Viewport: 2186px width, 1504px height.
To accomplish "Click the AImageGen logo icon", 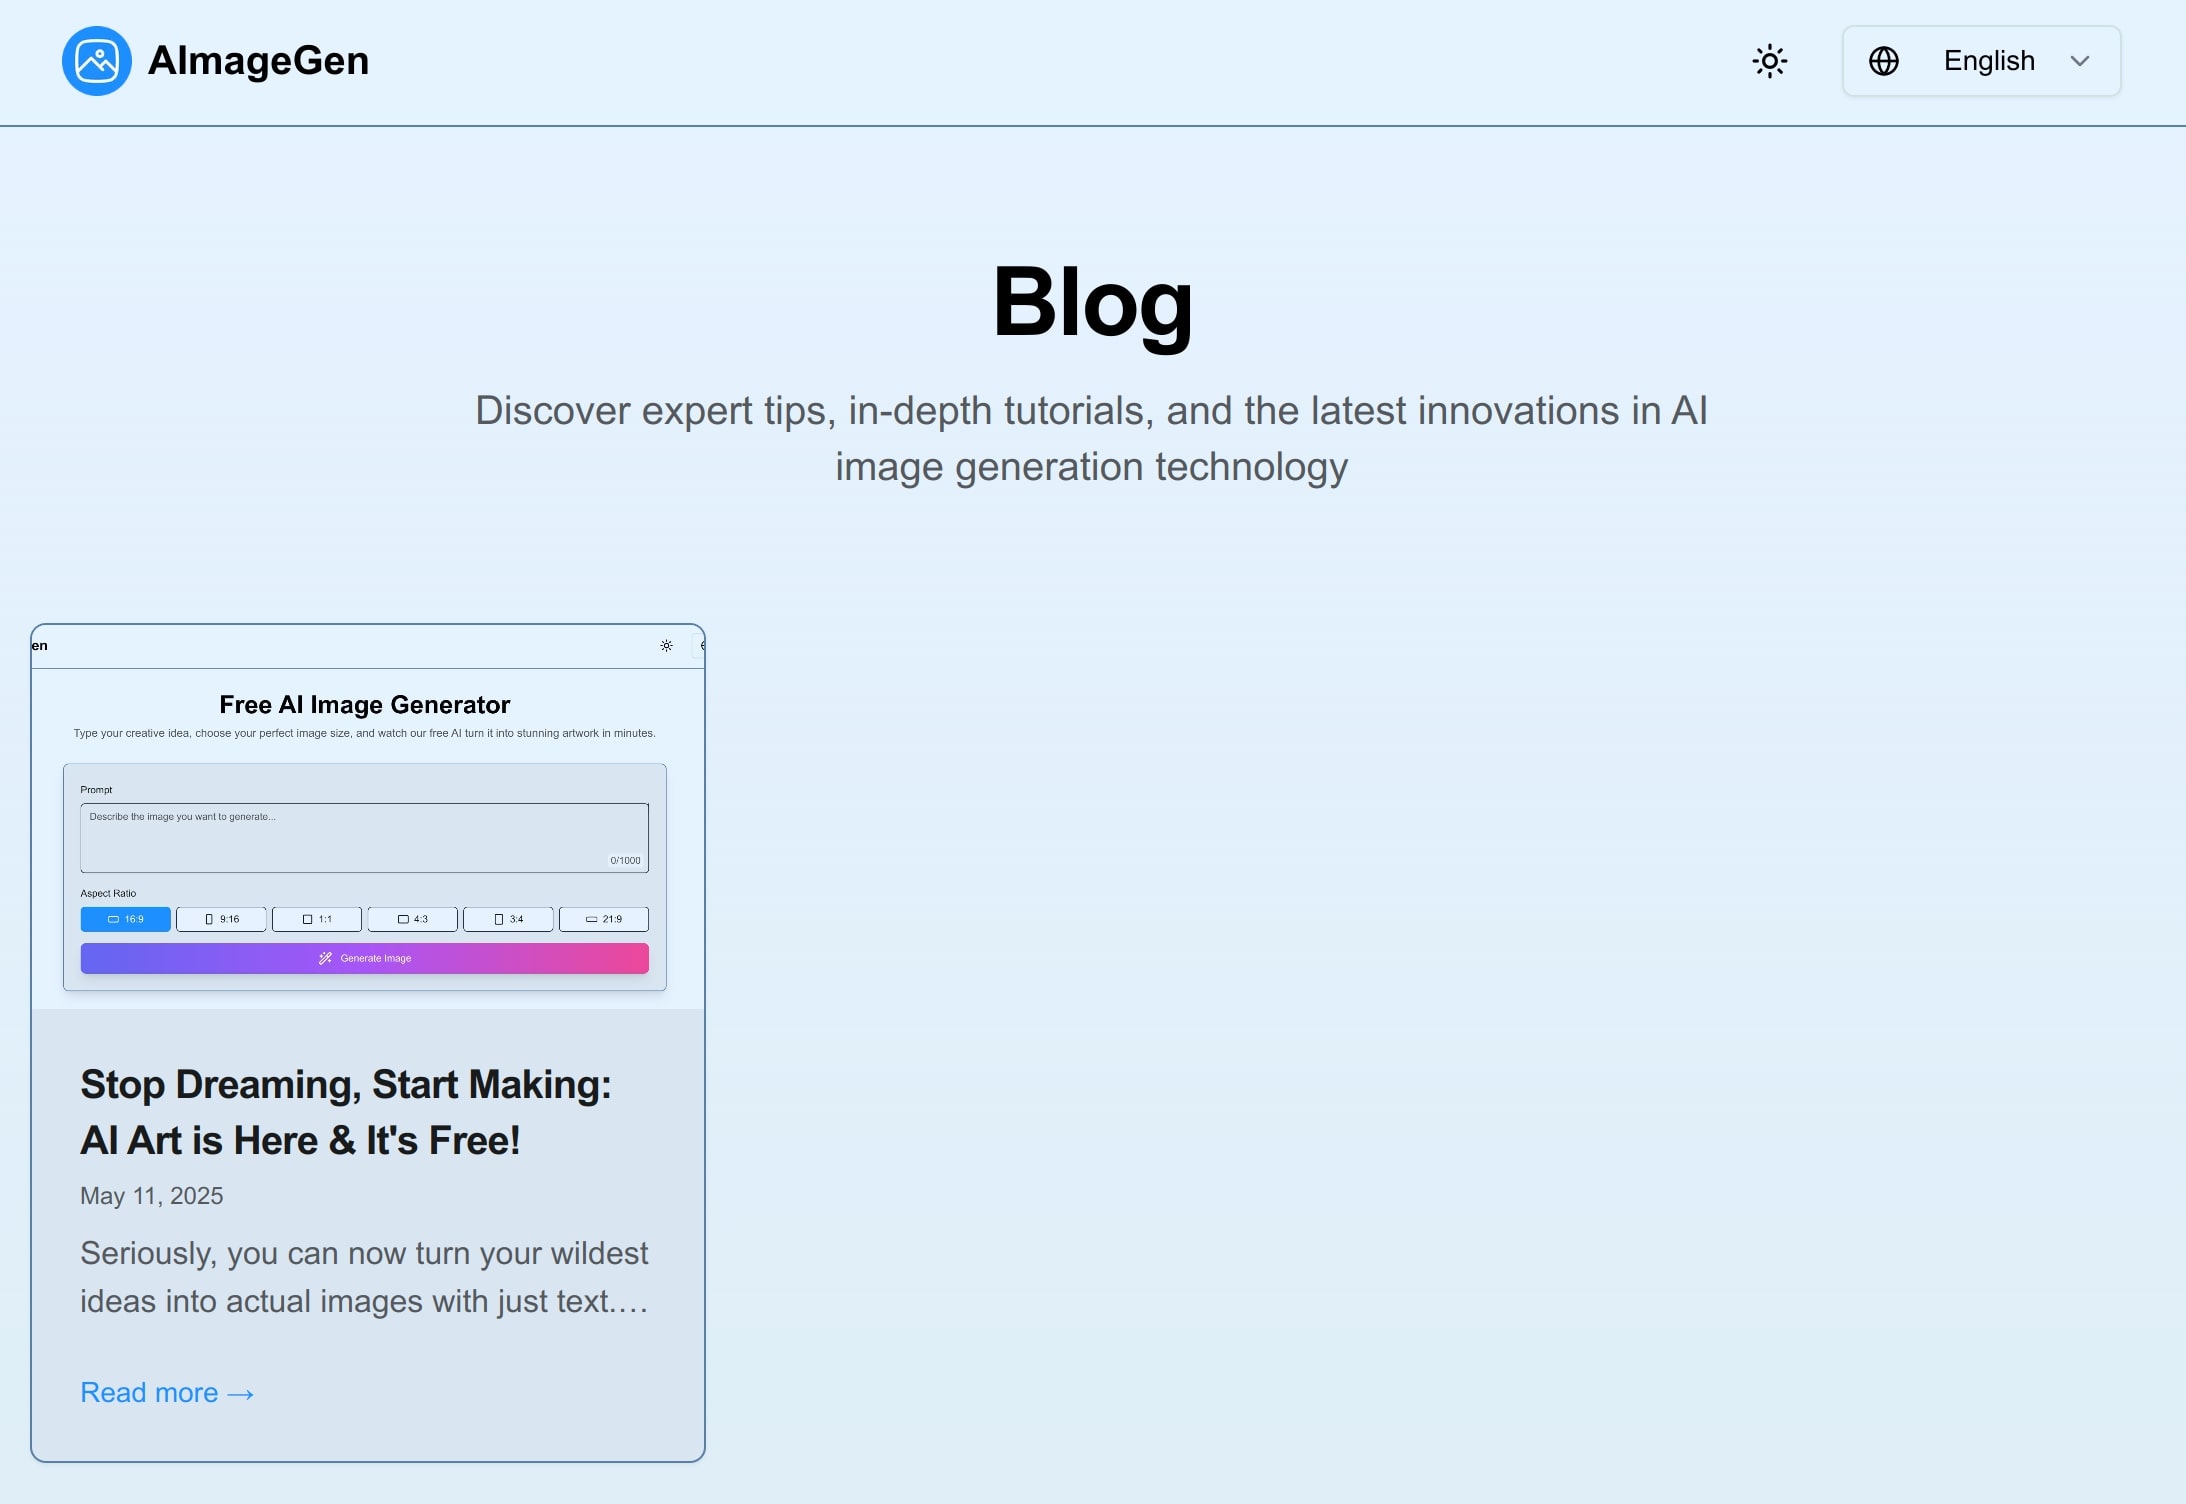I will coord(97,60).
